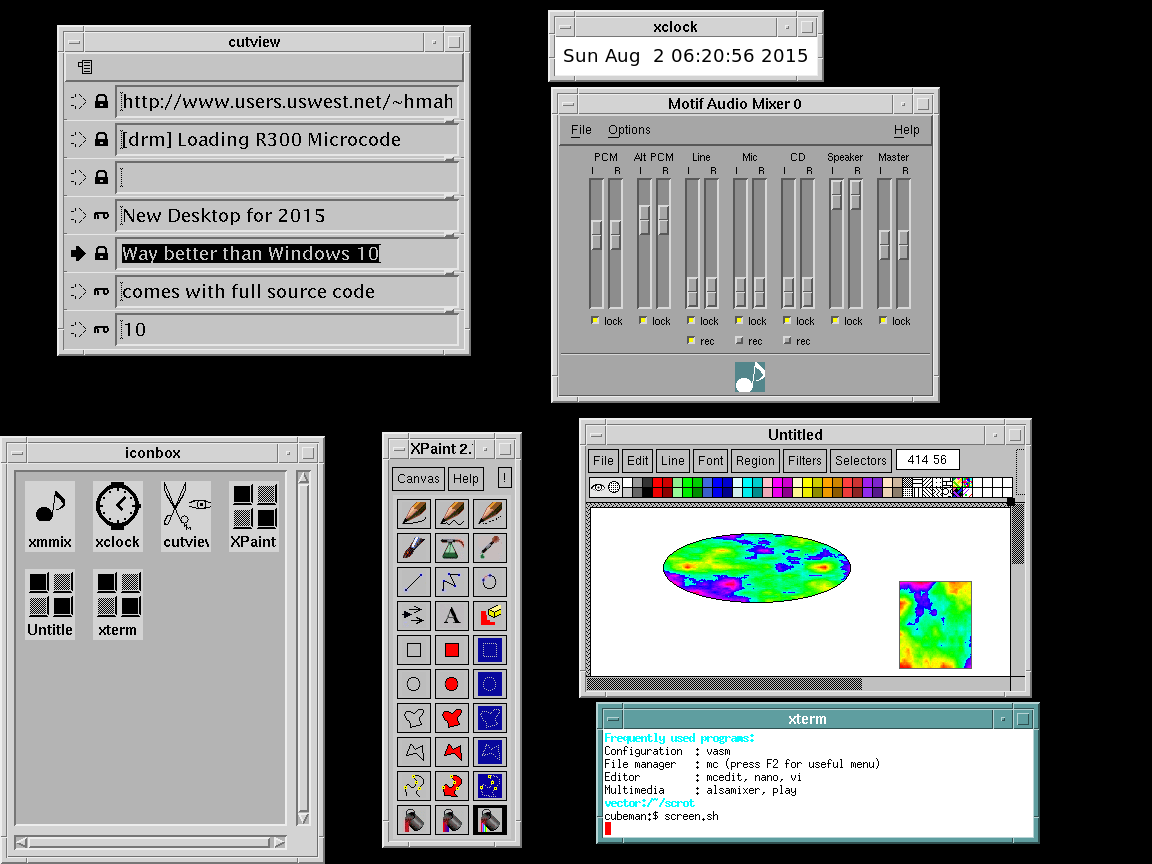Click the Master left channel slider handle
This screenshot has height=864, width=1152.
(884, 245)
